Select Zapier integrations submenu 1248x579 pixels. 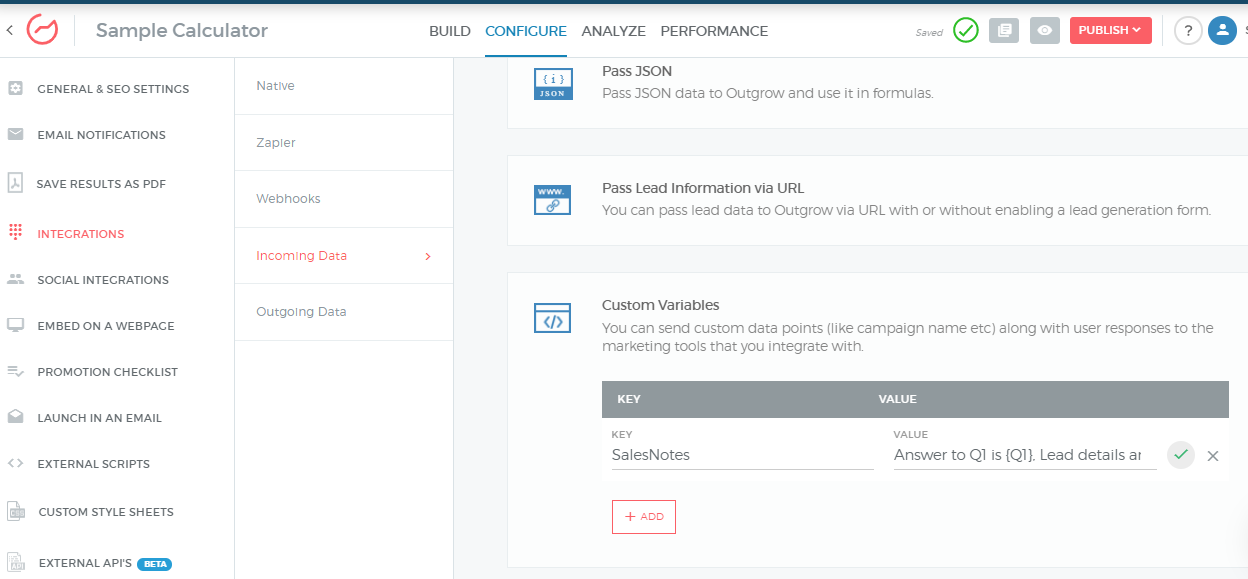click(276, 143)
